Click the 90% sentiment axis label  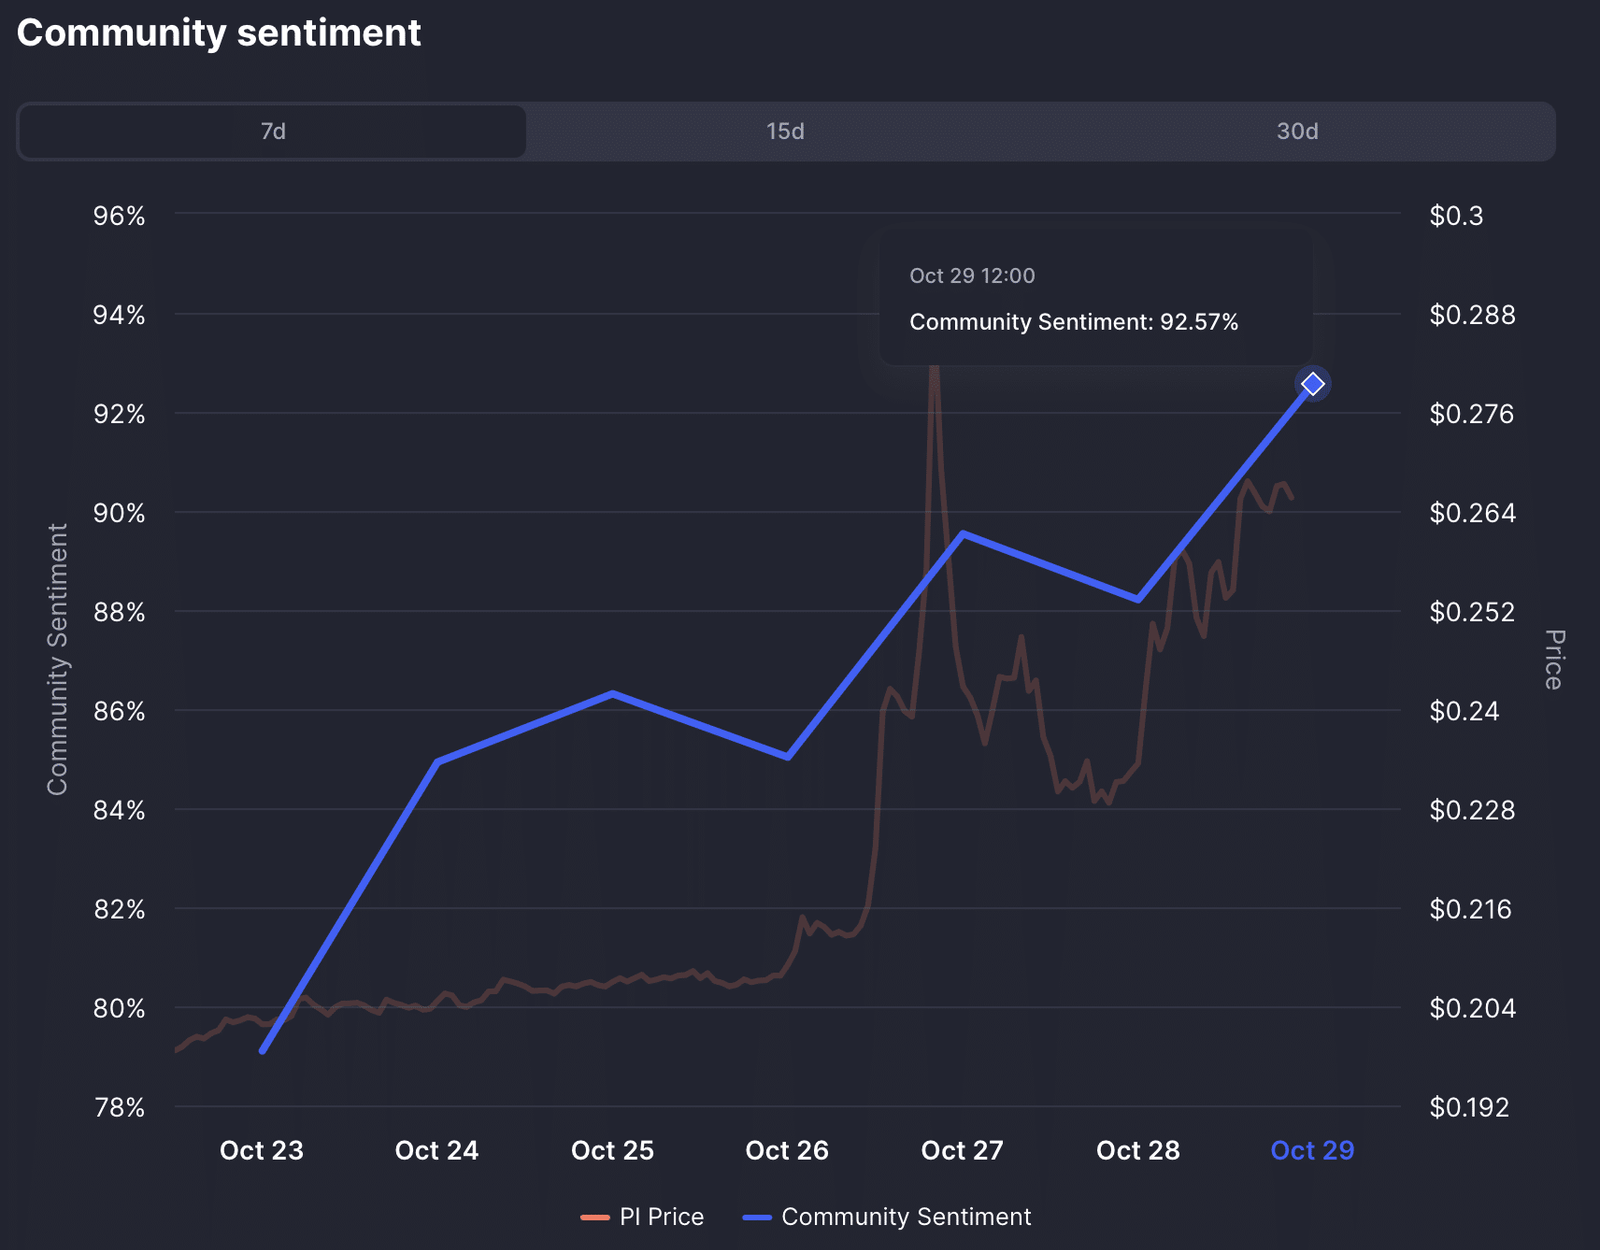pos(119,513)
